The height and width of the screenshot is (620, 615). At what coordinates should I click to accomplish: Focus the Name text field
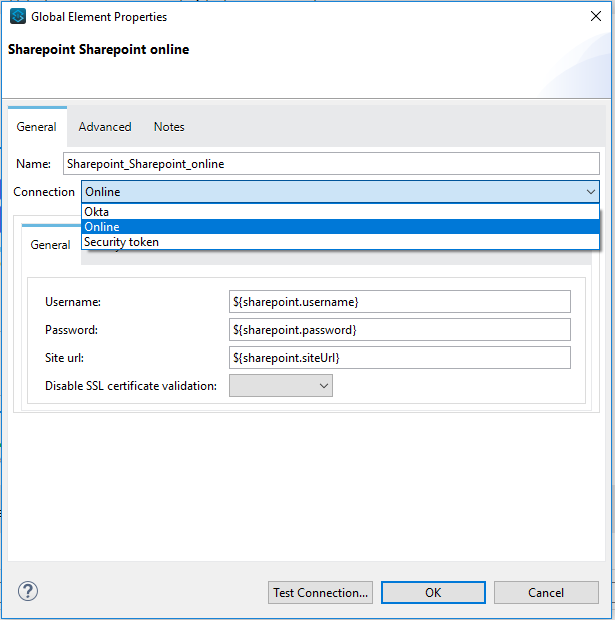click(330, 164)
